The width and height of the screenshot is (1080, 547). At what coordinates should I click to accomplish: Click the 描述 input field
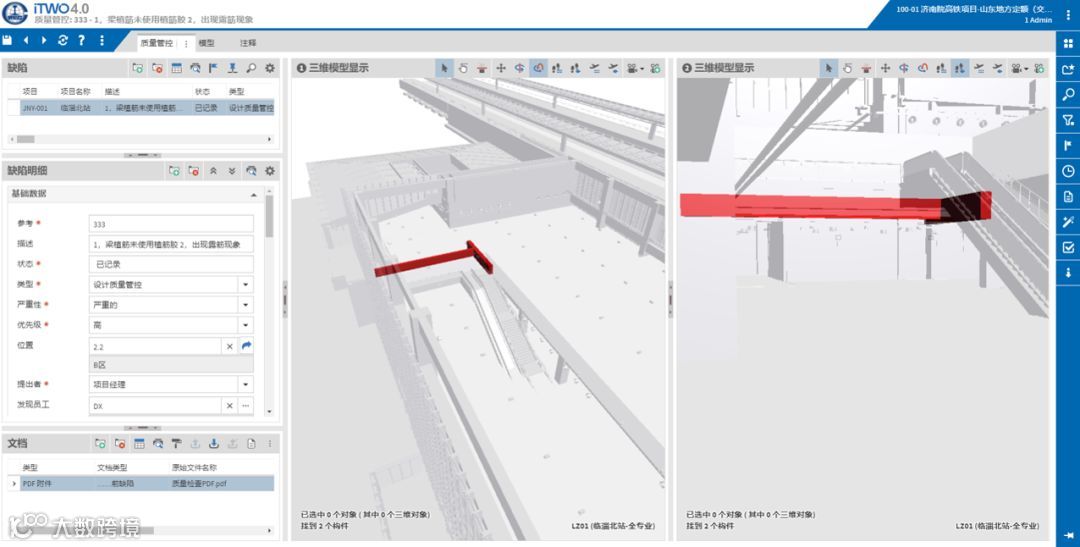(x=172, y=244)
